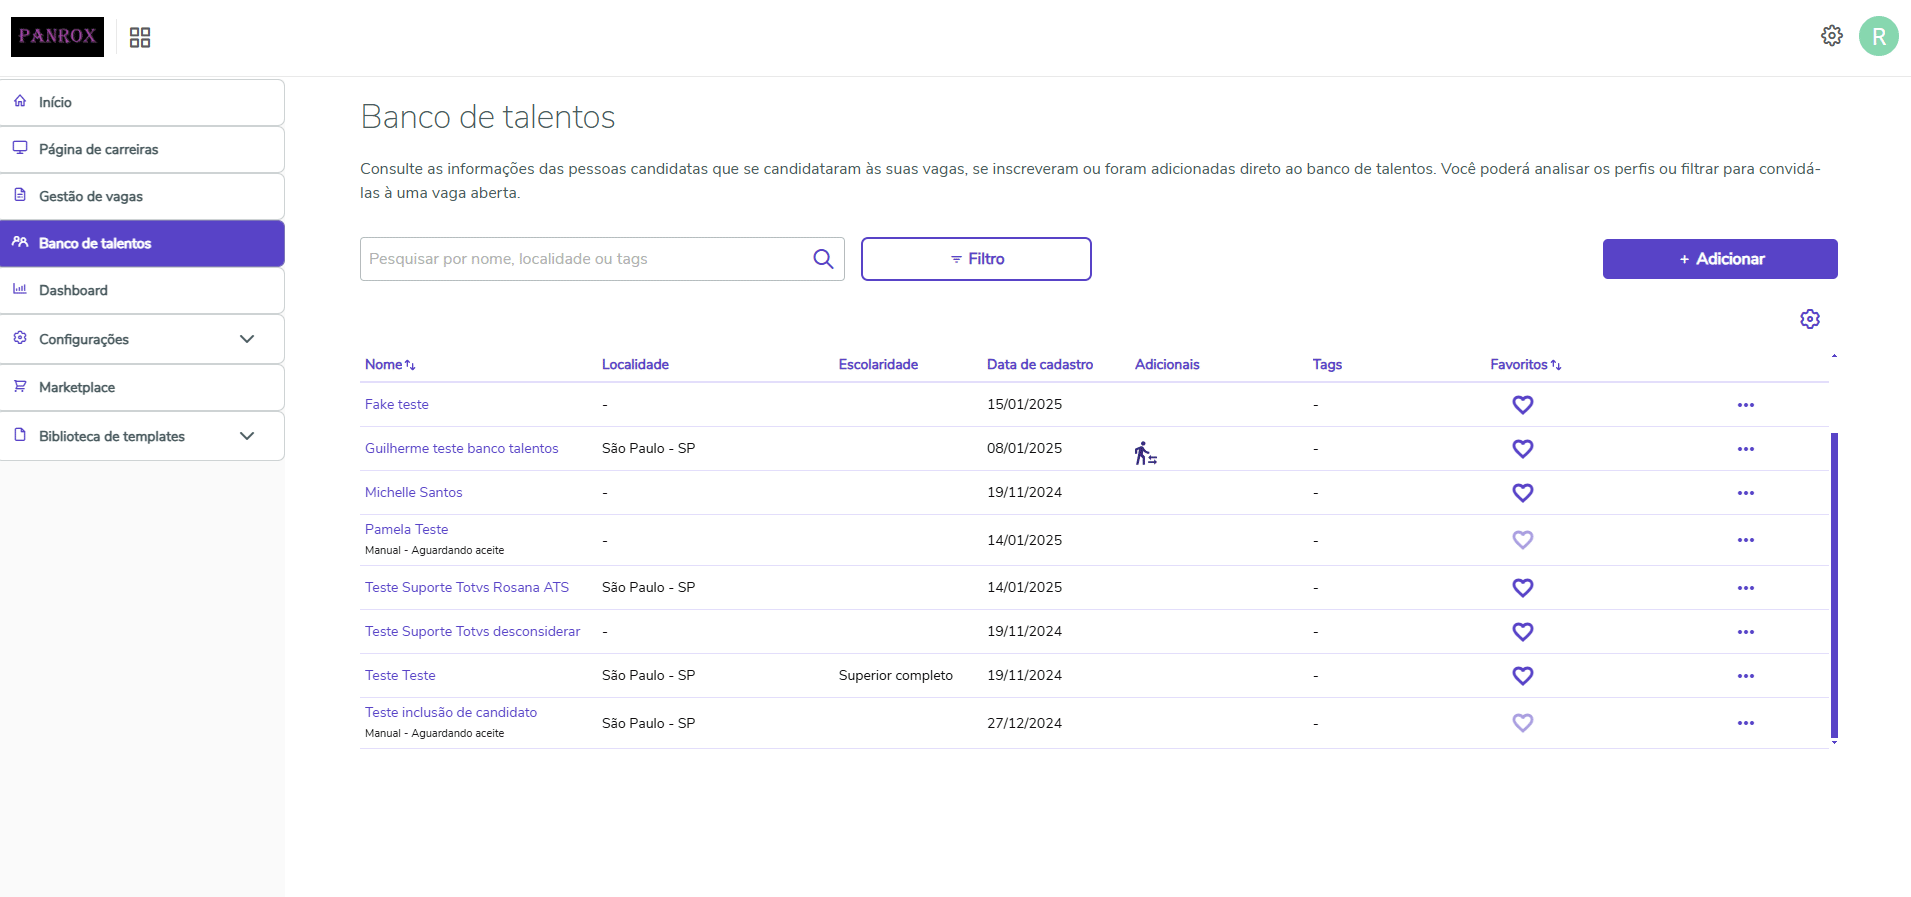The height and width of the screenshot is (897, 1911).
Task: Select Banco de talentos menu item
Action: coord(142,243)
